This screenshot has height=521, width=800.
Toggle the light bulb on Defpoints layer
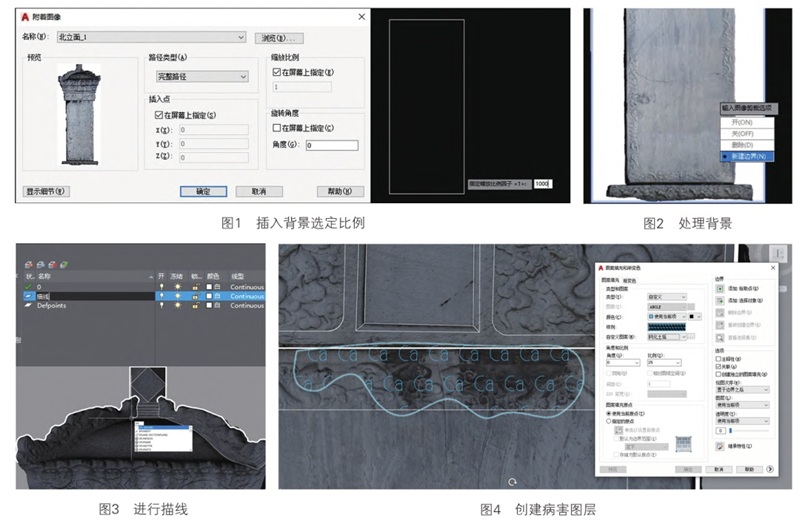[x=162, y=305]
